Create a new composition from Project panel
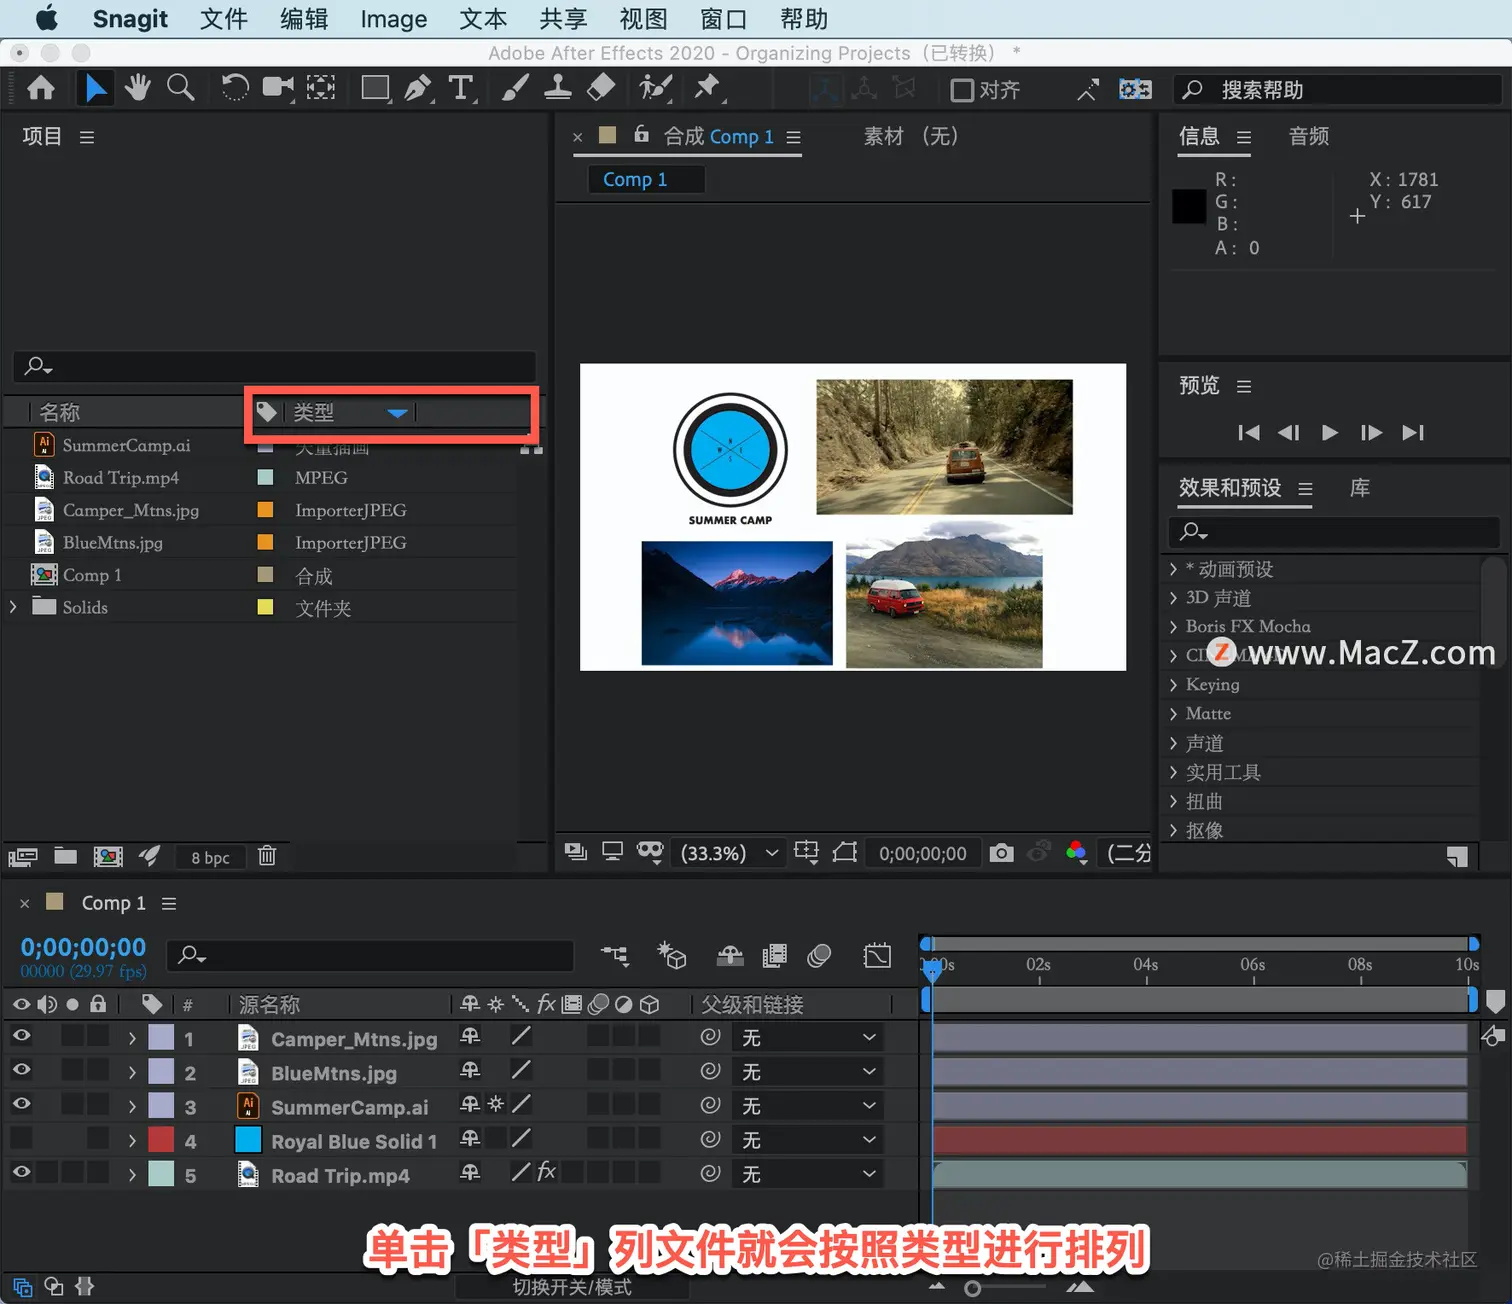The image size is (1512, 1304). pyautogui.click(x=108, y=856)
